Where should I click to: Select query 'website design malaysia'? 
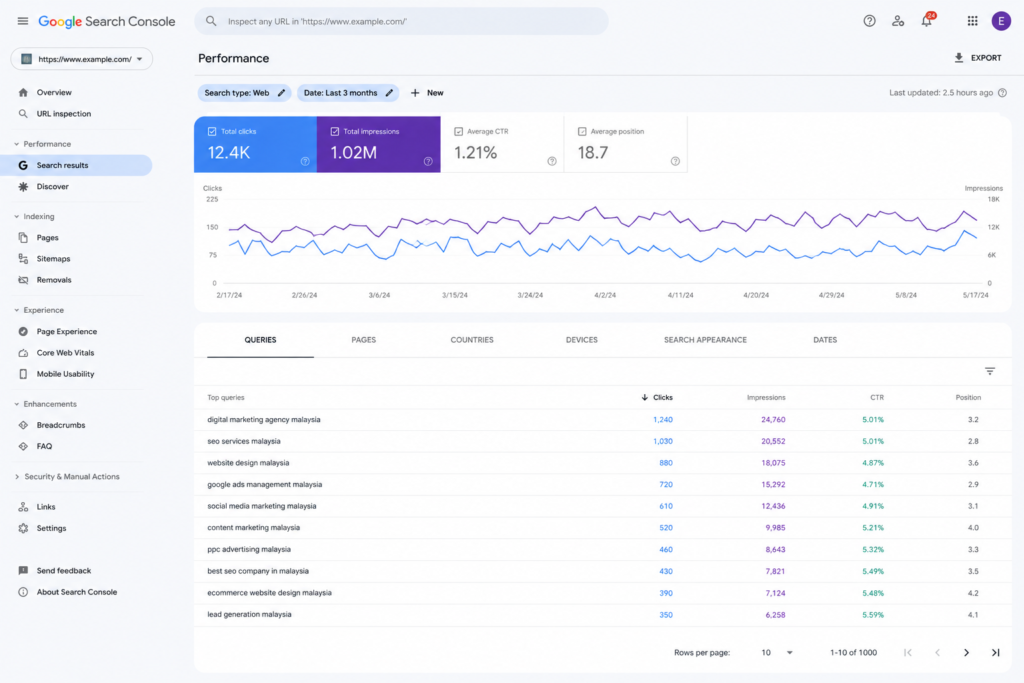pos(248,463)
